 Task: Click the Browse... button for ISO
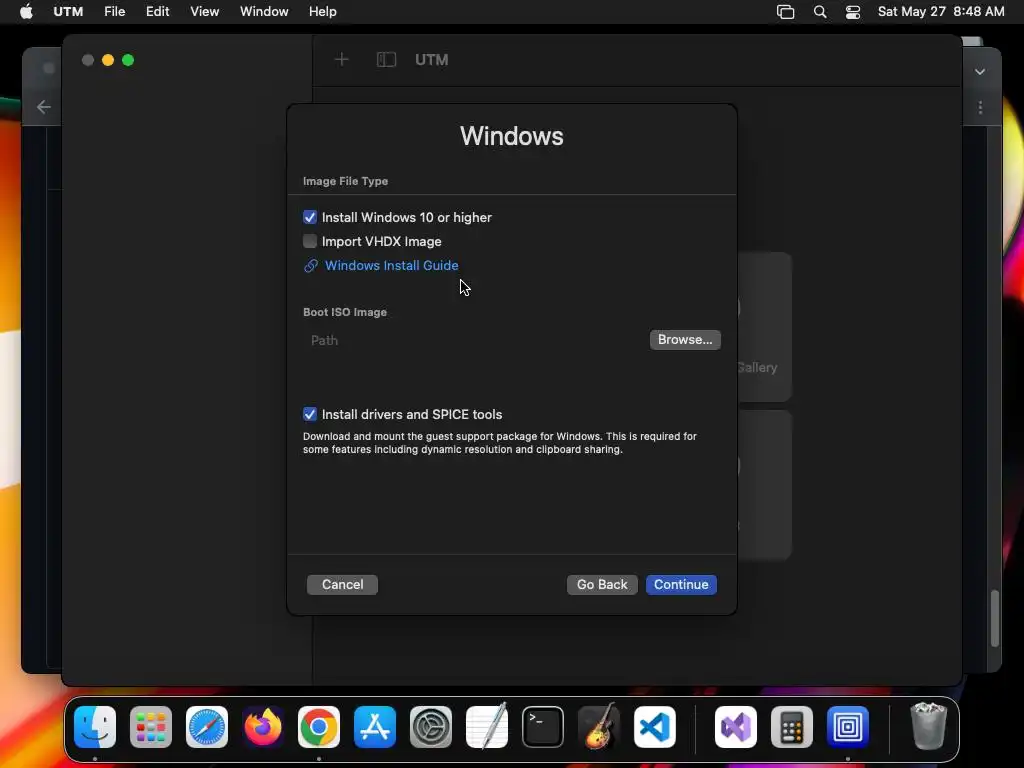tap(684, 340)
